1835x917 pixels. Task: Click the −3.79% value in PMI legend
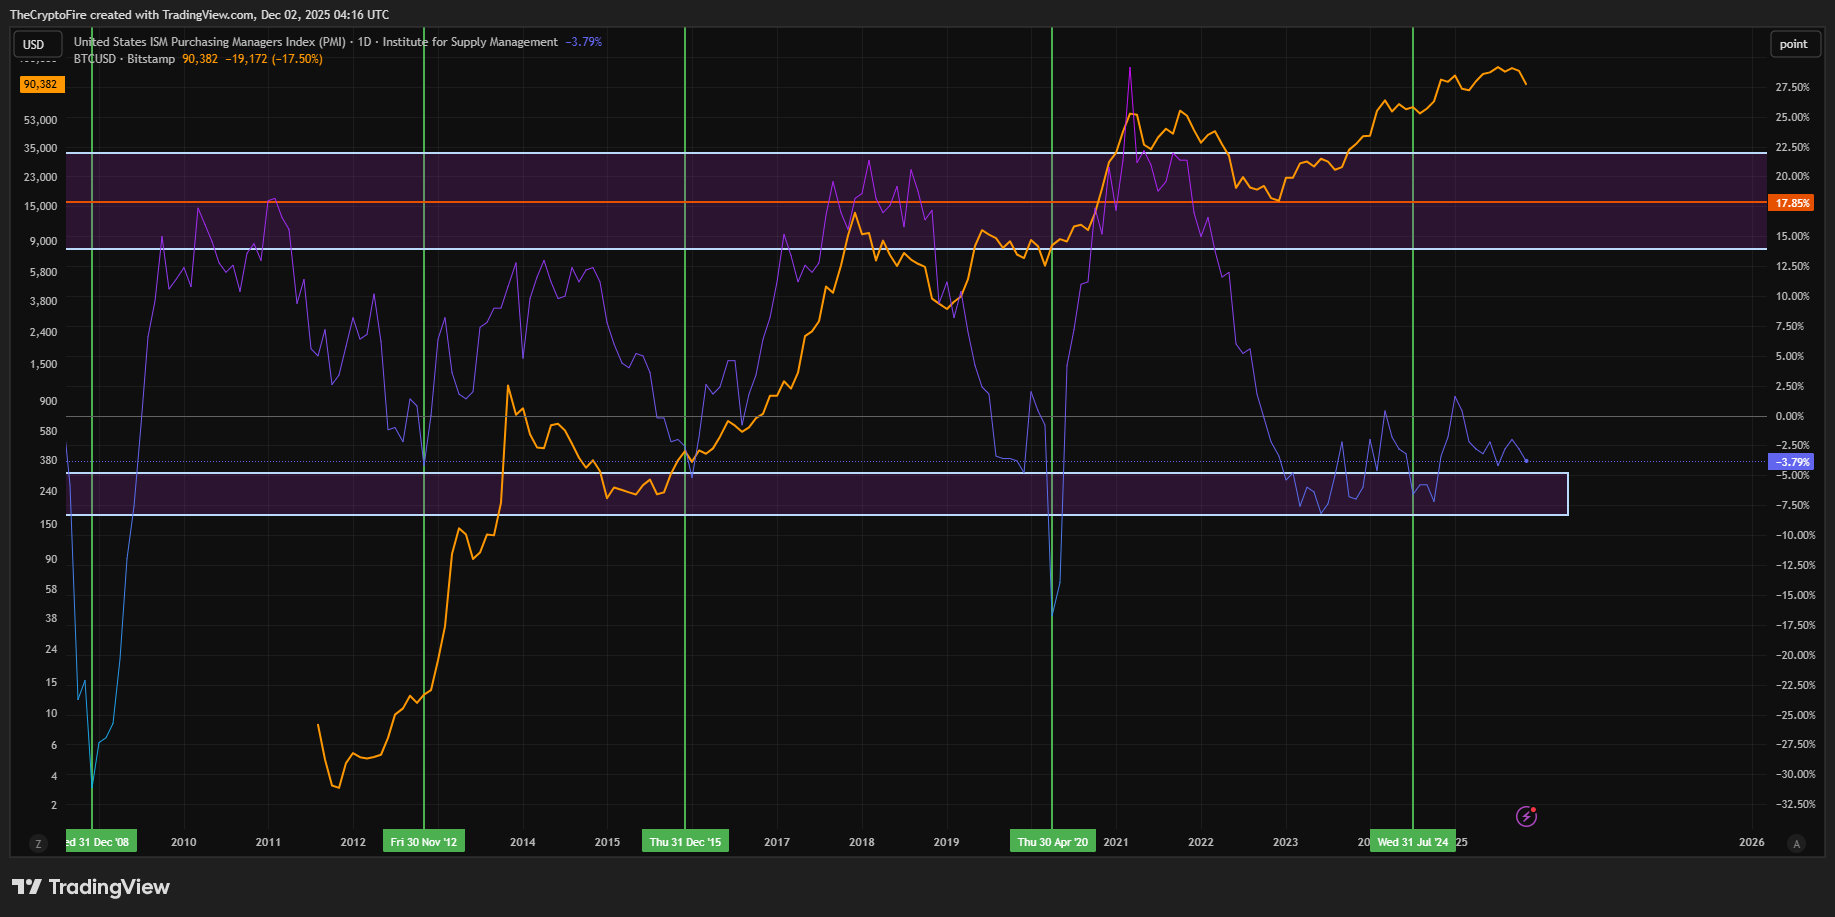585,42
